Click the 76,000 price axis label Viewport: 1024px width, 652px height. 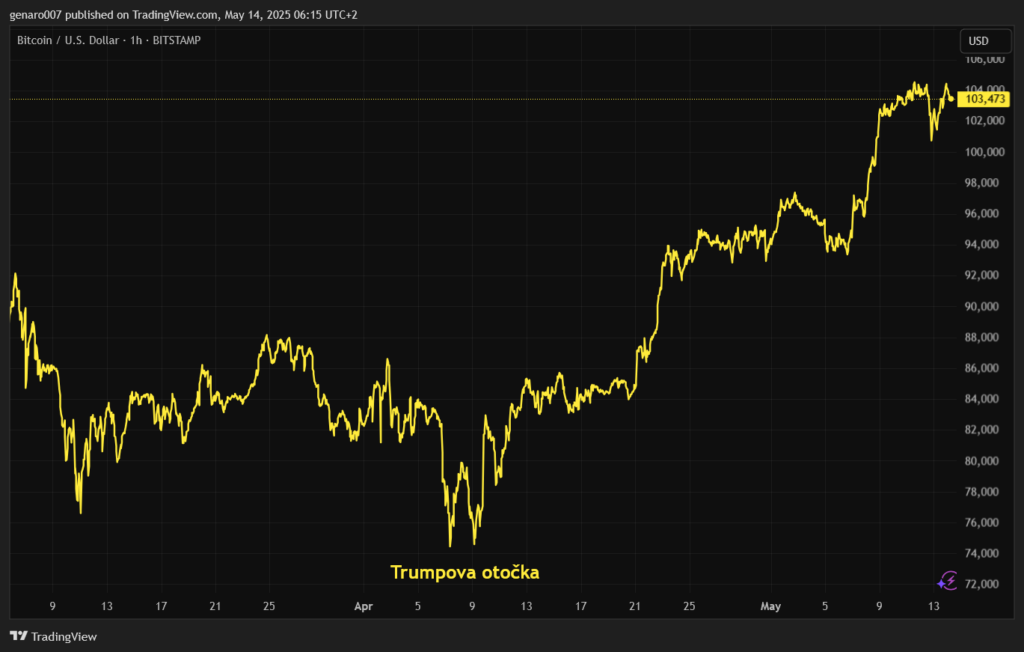tap(986, 523)
